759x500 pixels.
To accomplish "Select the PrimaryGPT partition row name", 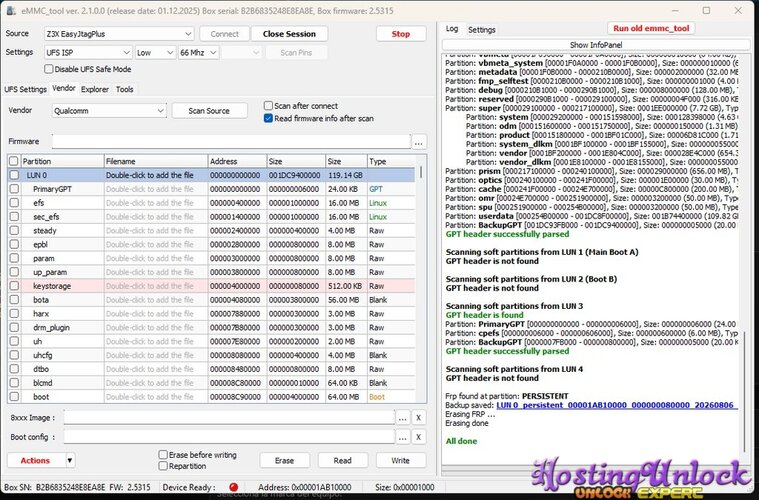I will tap(52, 189).
